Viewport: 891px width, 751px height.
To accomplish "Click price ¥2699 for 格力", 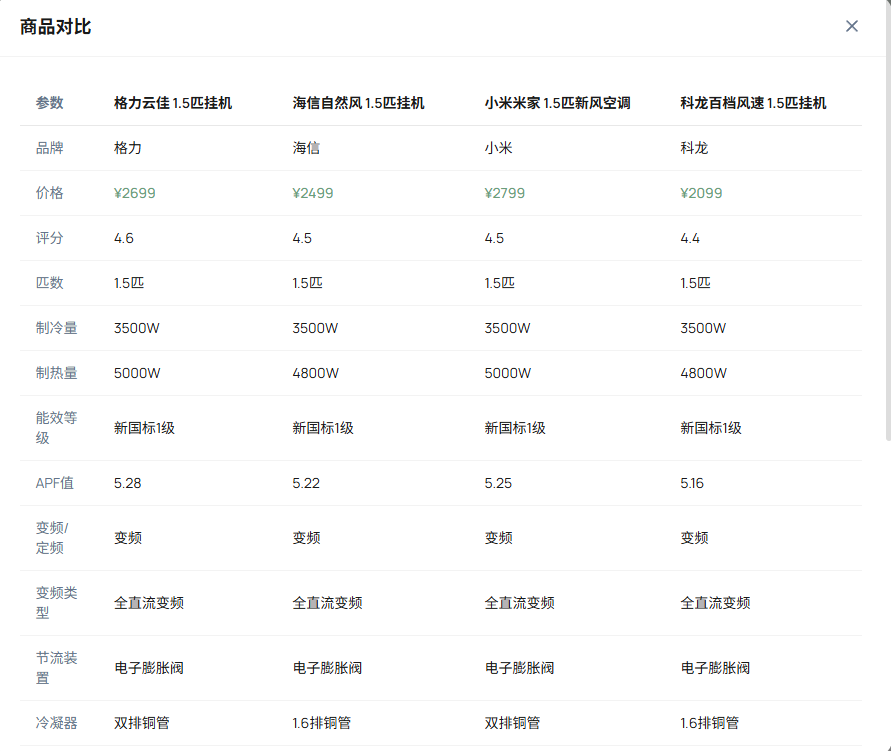I will pyautogui.click(x=135, y=193).
